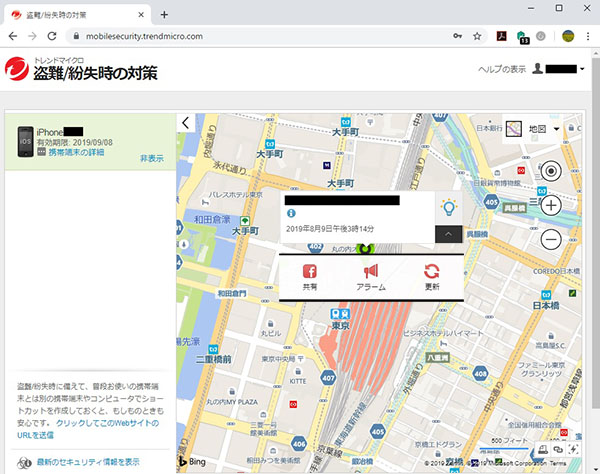Click the 有効期限: 2019/09/08 text
Viewport: 600px width, 474px height.
tap(75, 142)
